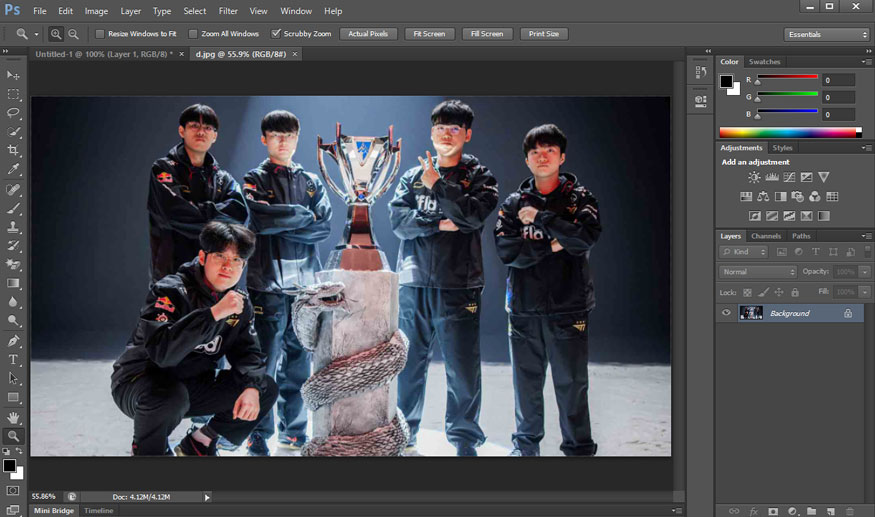Enable Resize Windows to Fit checkbox
This screenshot has height=517, width=875.
(x=100, y=34)
